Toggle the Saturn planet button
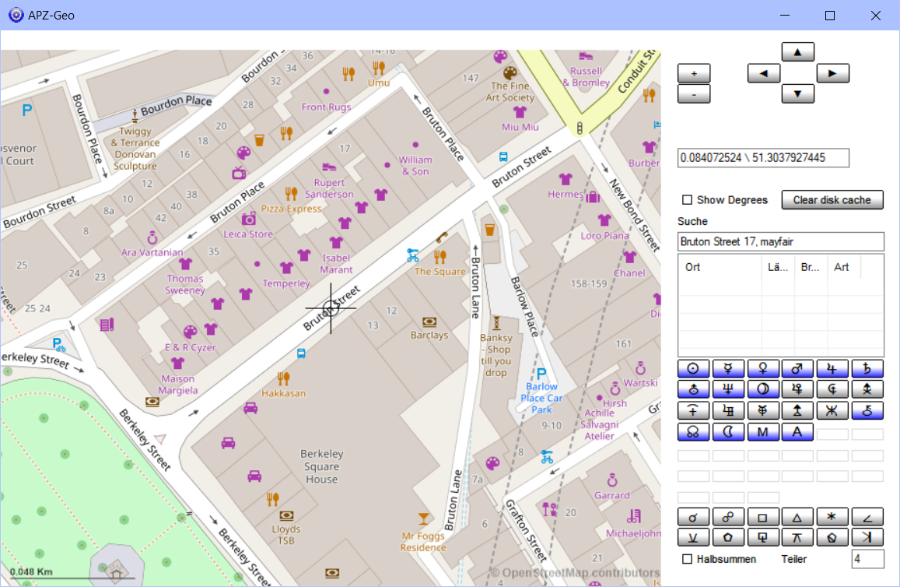 [867, 369]
